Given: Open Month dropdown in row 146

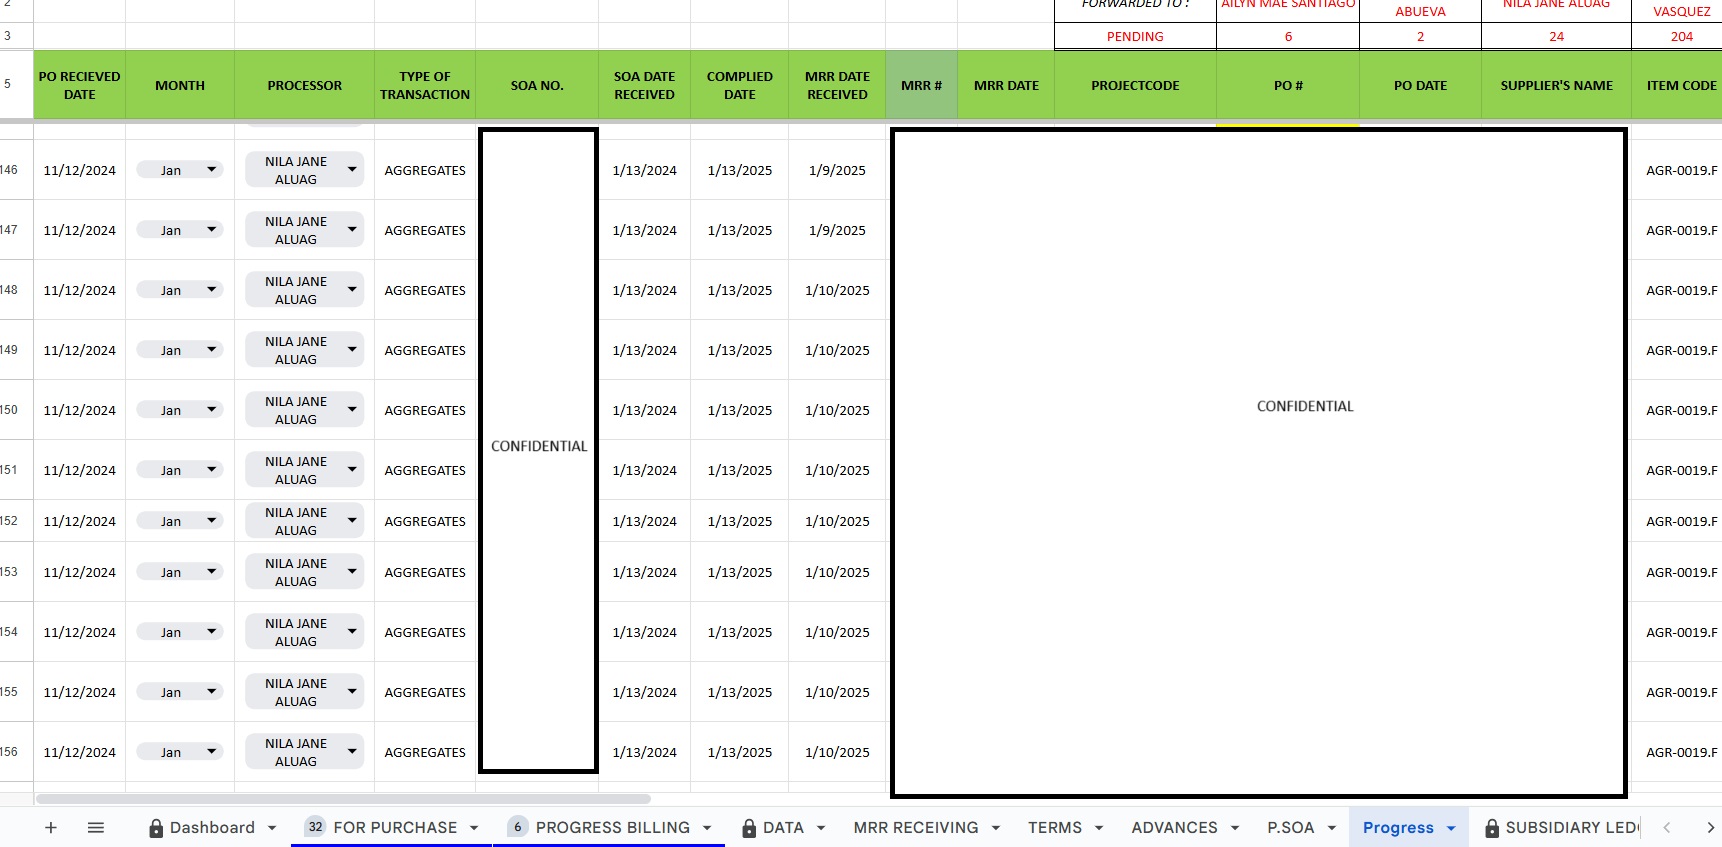Looking at the screenshot, I should (x=211, y=170).
